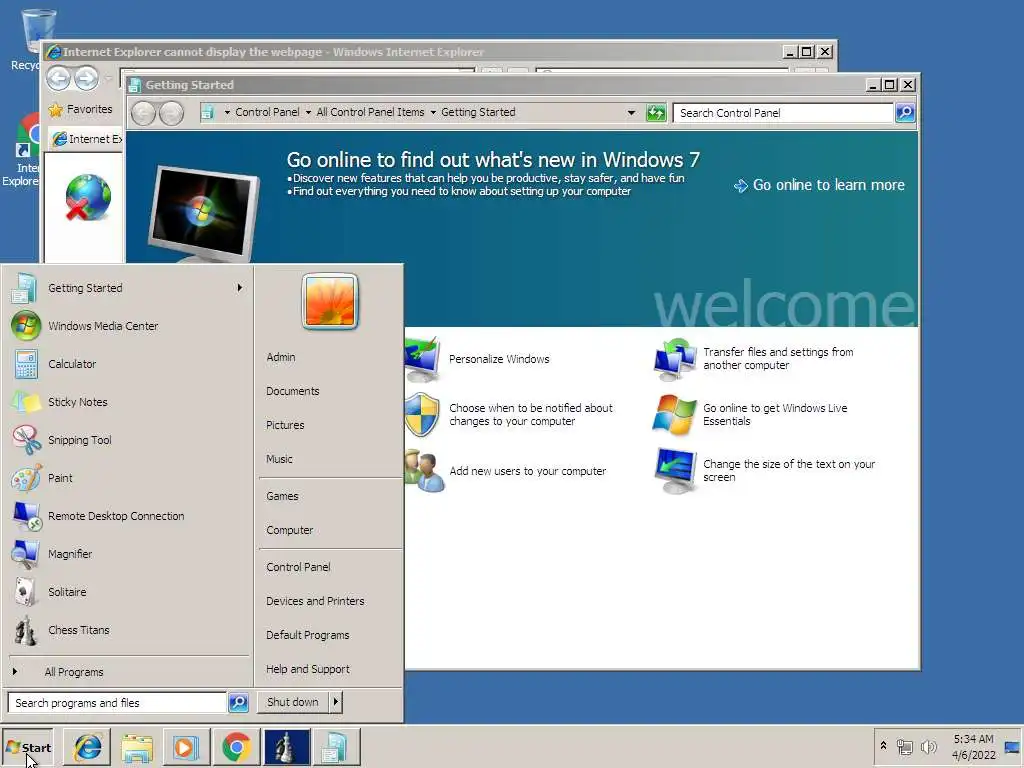Click Go online to learn more

pos(820,185)
